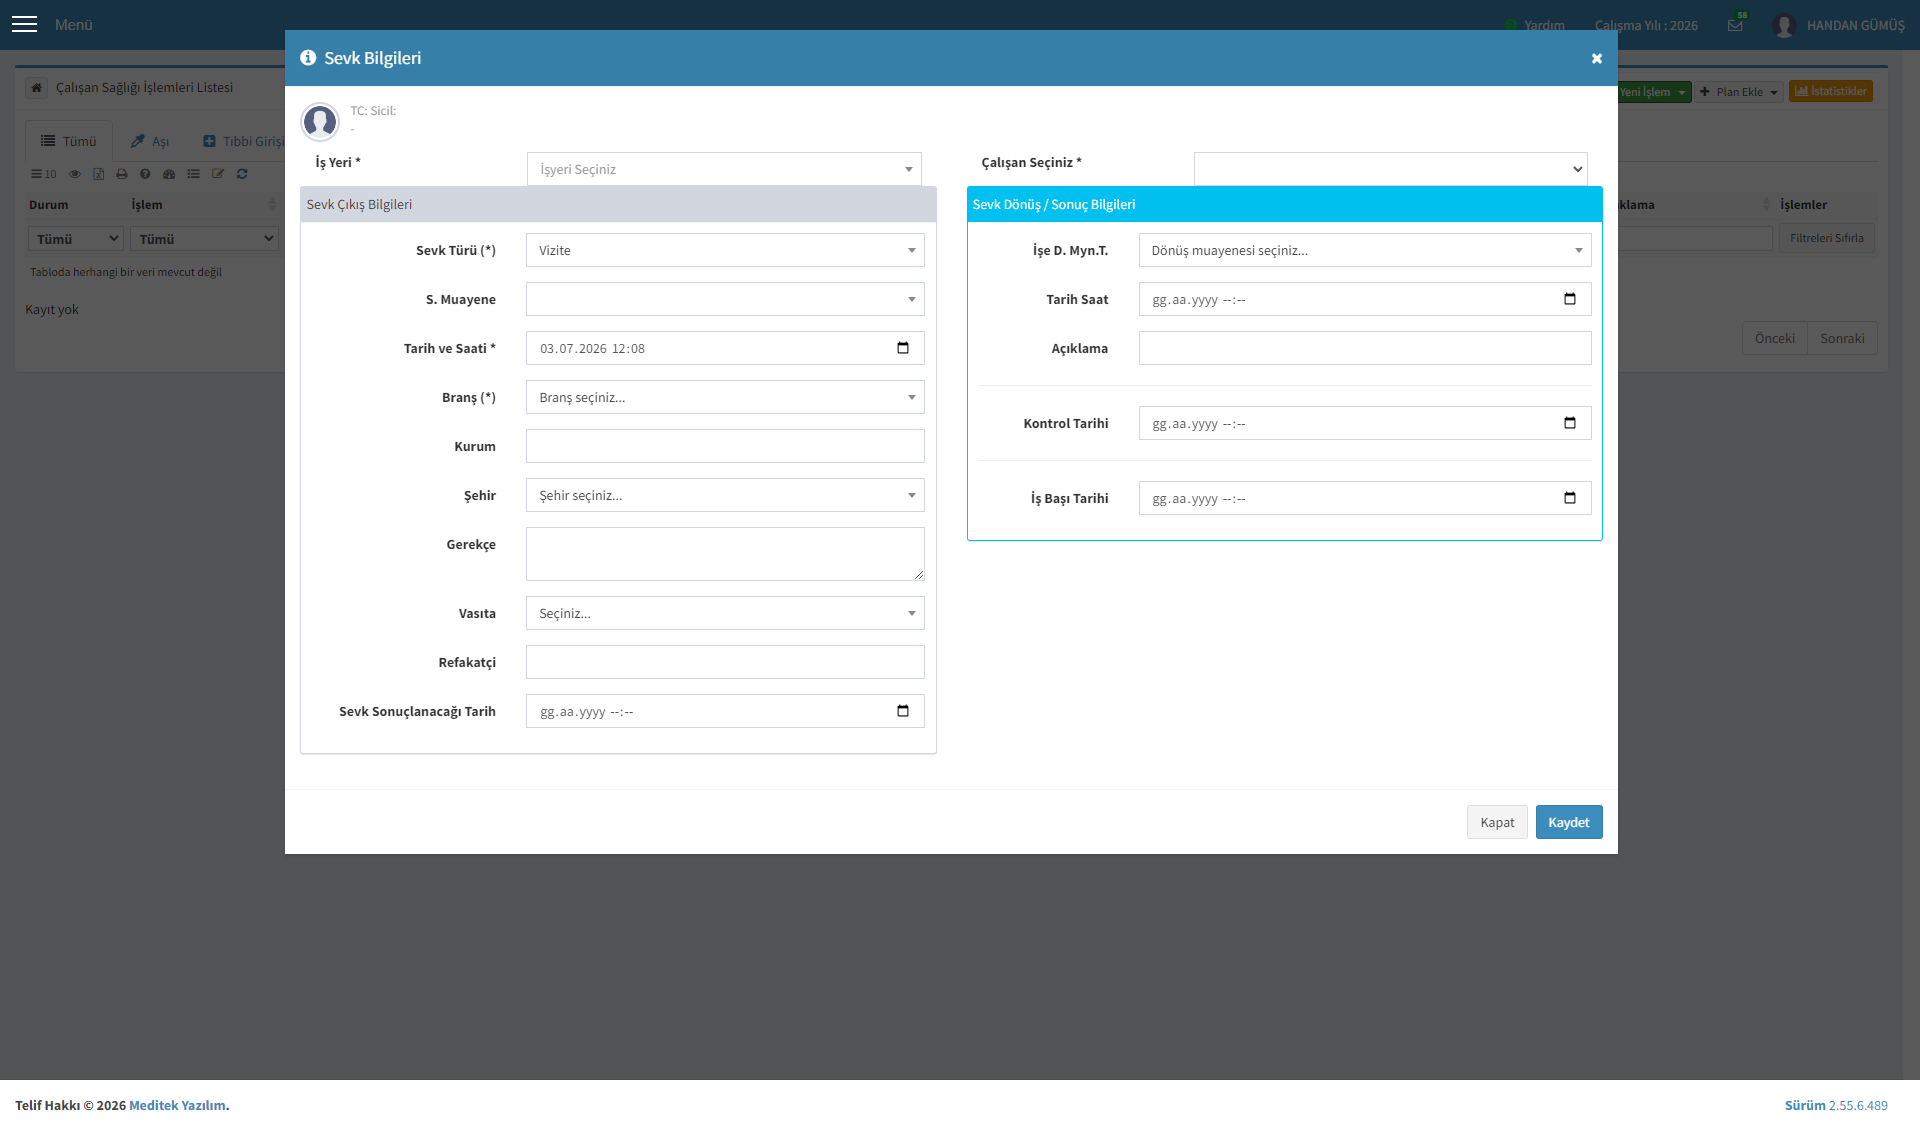This screenshot has width=1920, height=1130.
Task: Click into the Kurum text field
Action: click(725, 446)
